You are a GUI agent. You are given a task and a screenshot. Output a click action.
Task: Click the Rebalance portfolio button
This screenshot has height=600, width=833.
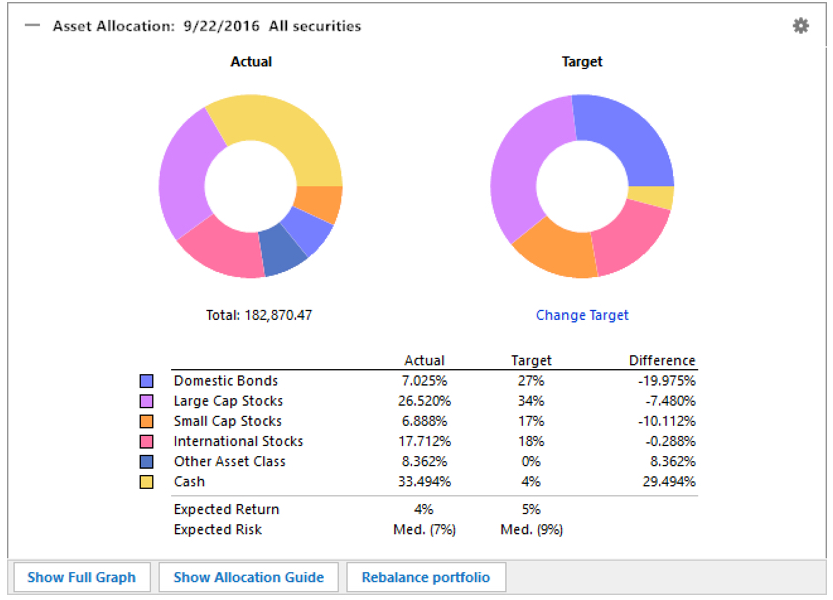pyautogui.click(x=426, y=577)
